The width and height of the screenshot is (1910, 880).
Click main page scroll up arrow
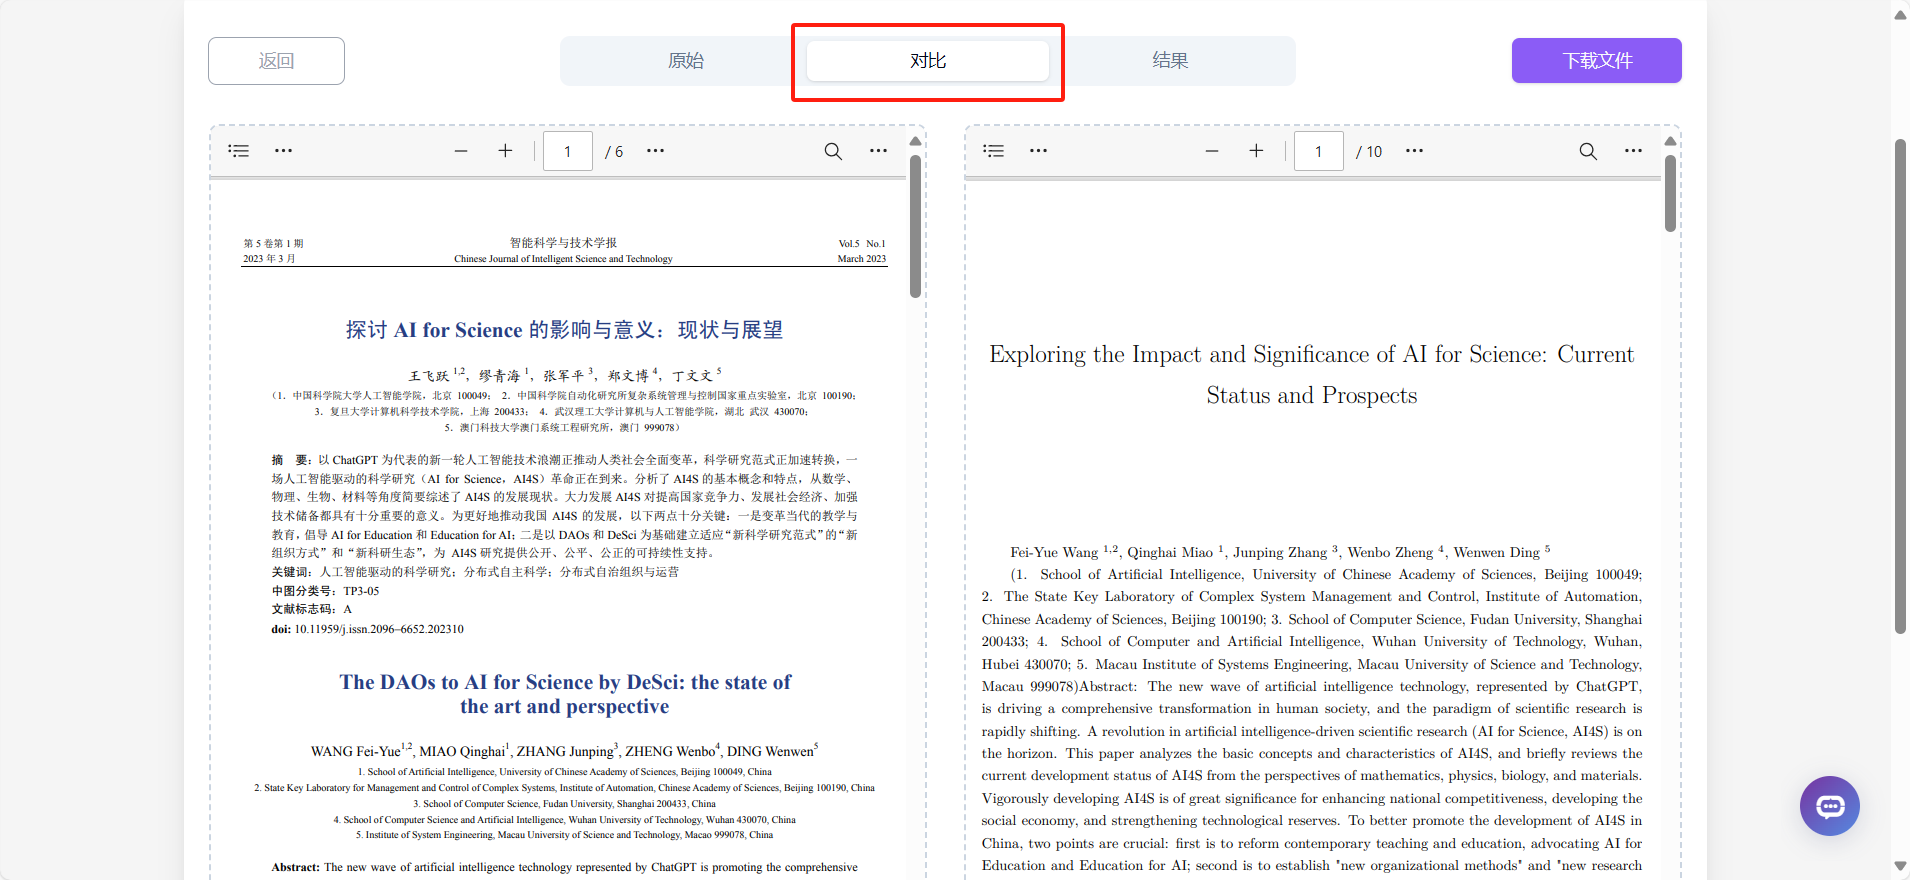point(1900,15)
